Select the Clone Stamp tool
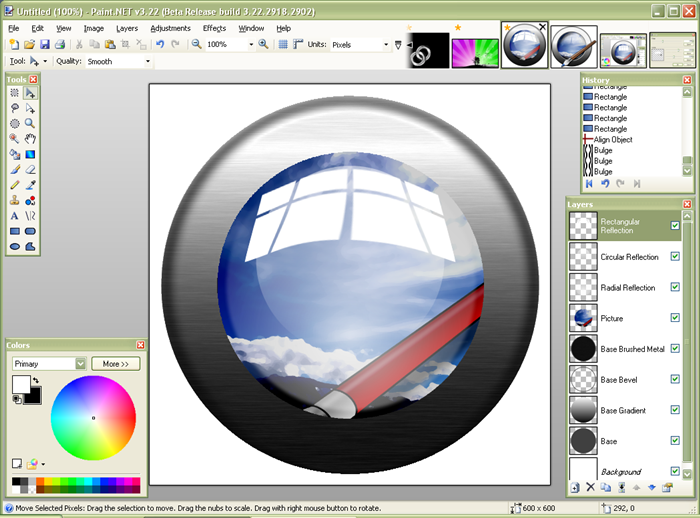This screenshot has height=518, width=700. click(15, 201)
